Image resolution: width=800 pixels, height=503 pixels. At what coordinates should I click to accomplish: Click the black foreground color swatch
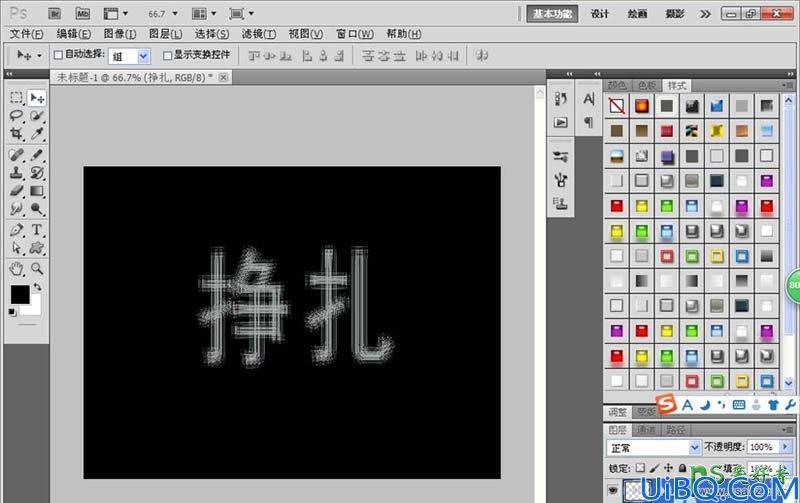point(19,293)
